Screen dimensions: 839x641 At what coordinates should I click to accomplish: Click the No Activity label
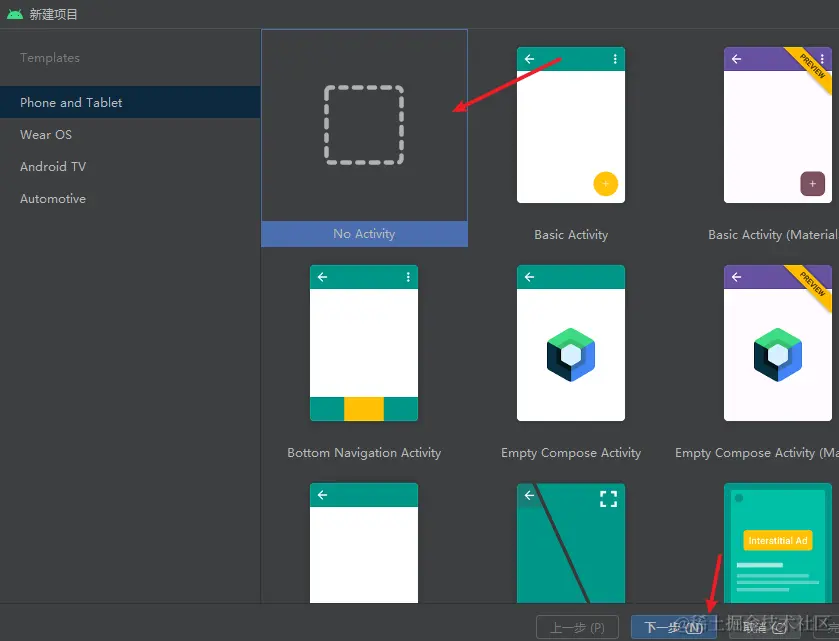click(364, 234)
